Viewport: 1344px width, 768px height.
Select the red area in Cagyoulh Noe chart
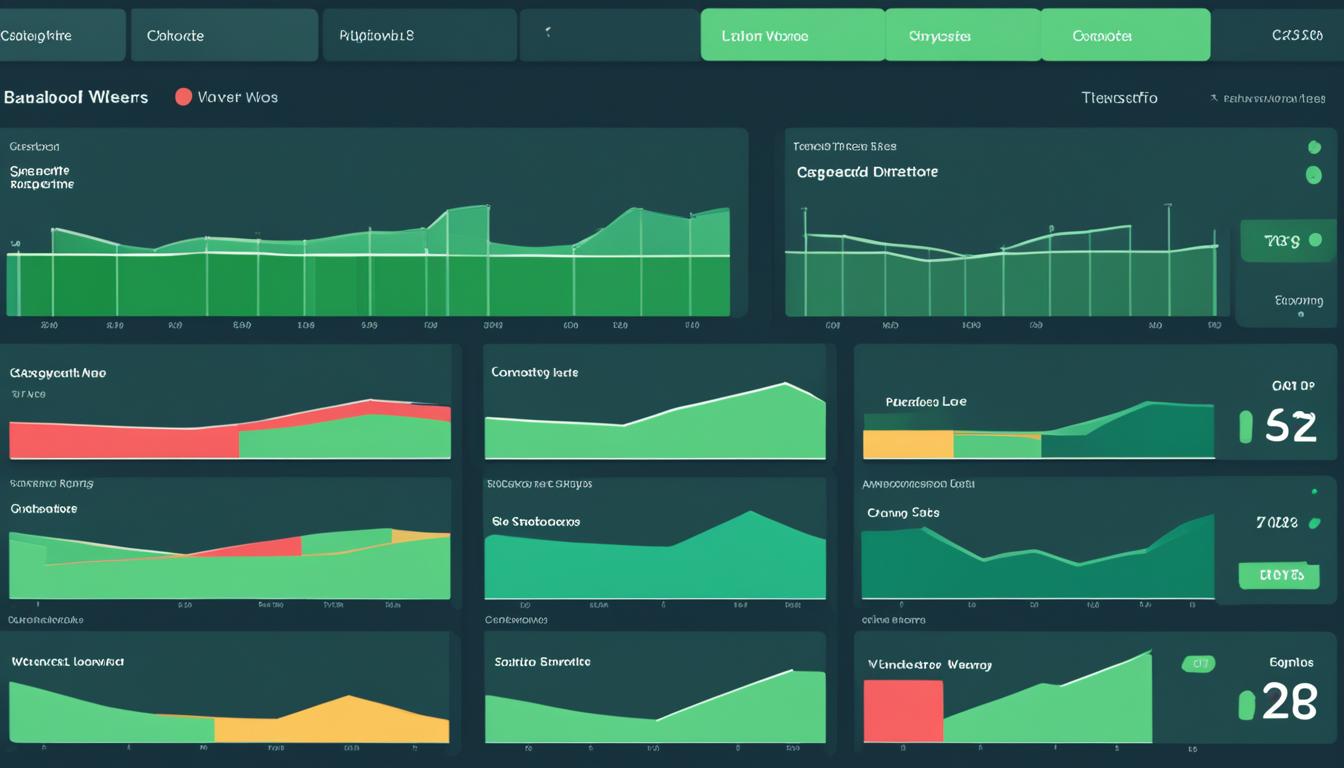click(x=124, y=440)
